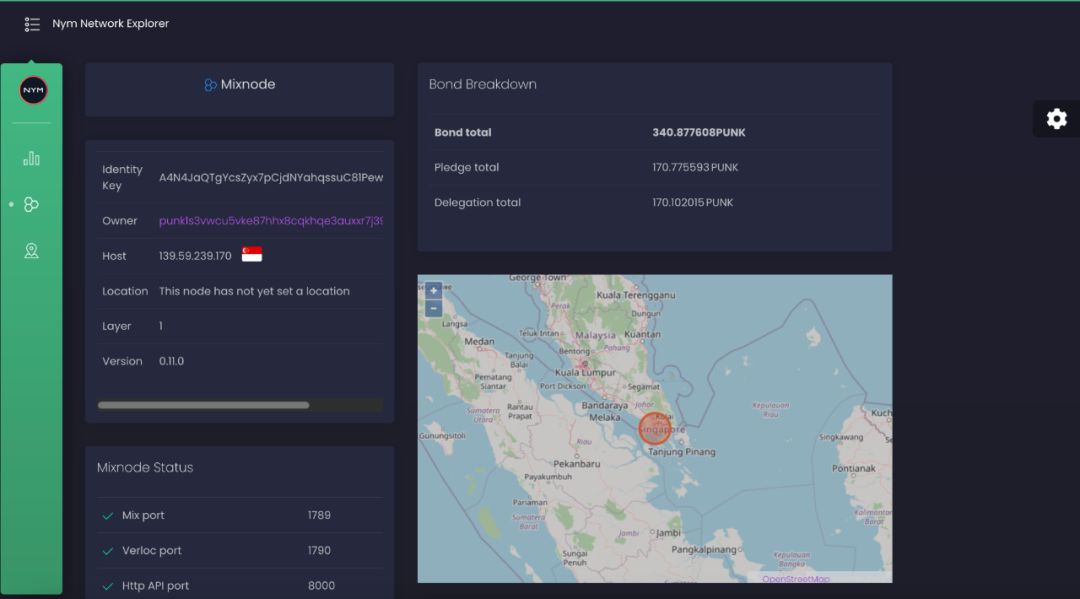Open the Overview bar chart sidebar icon
The width and height of the screenshot is (1080, 599).
click(32, 158)
